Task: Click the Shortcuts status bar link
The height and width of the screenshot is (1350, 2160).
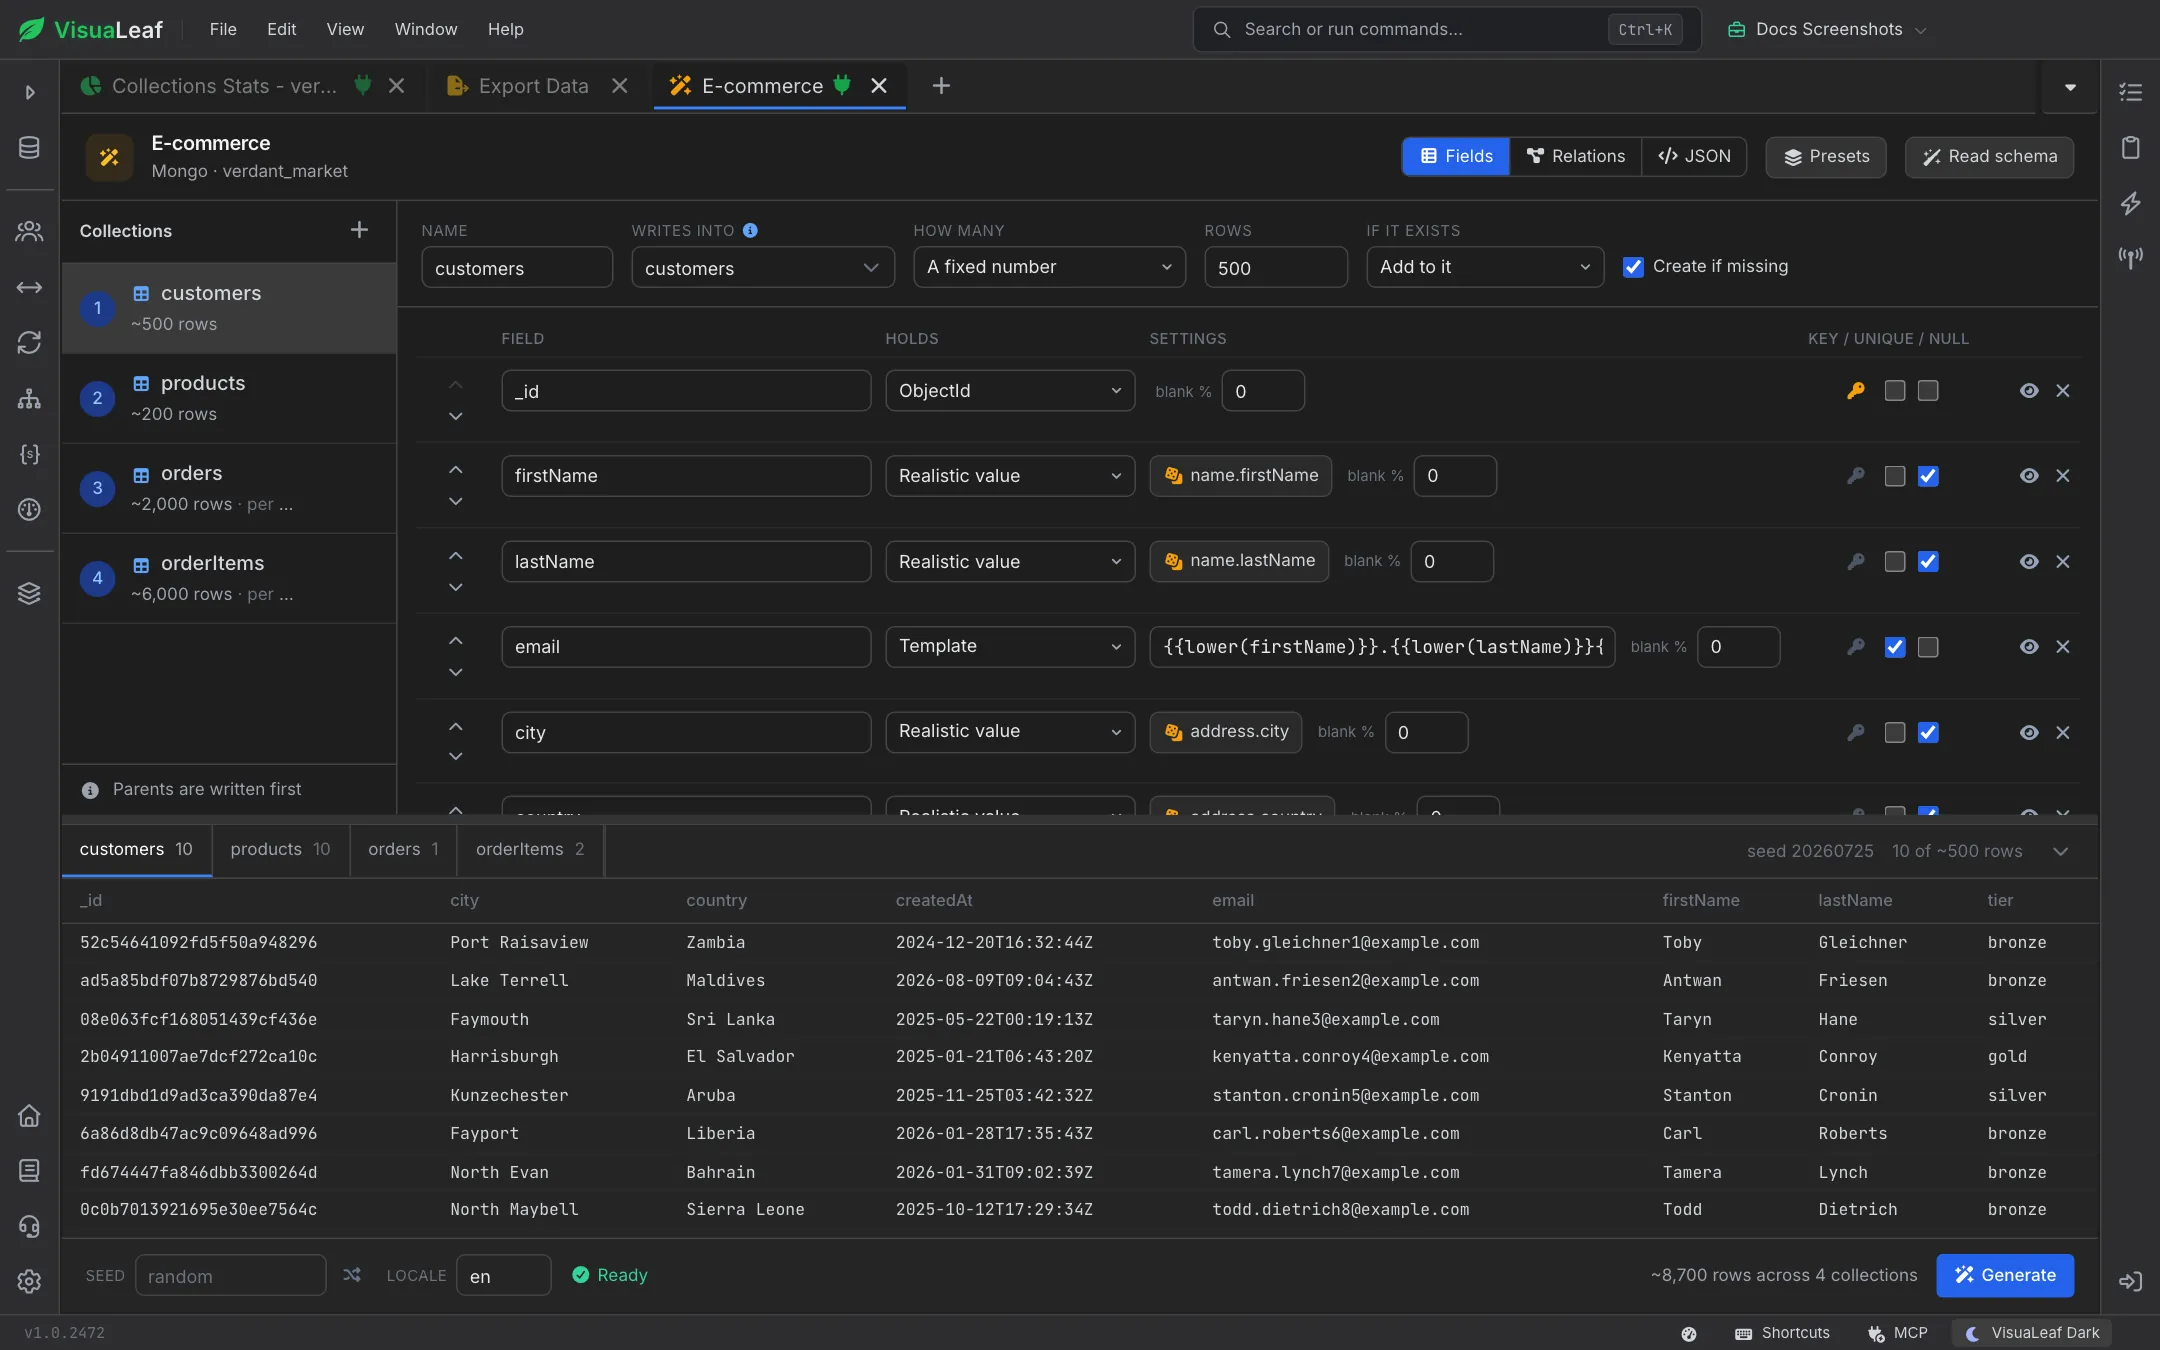Action: (1782, 1333)
